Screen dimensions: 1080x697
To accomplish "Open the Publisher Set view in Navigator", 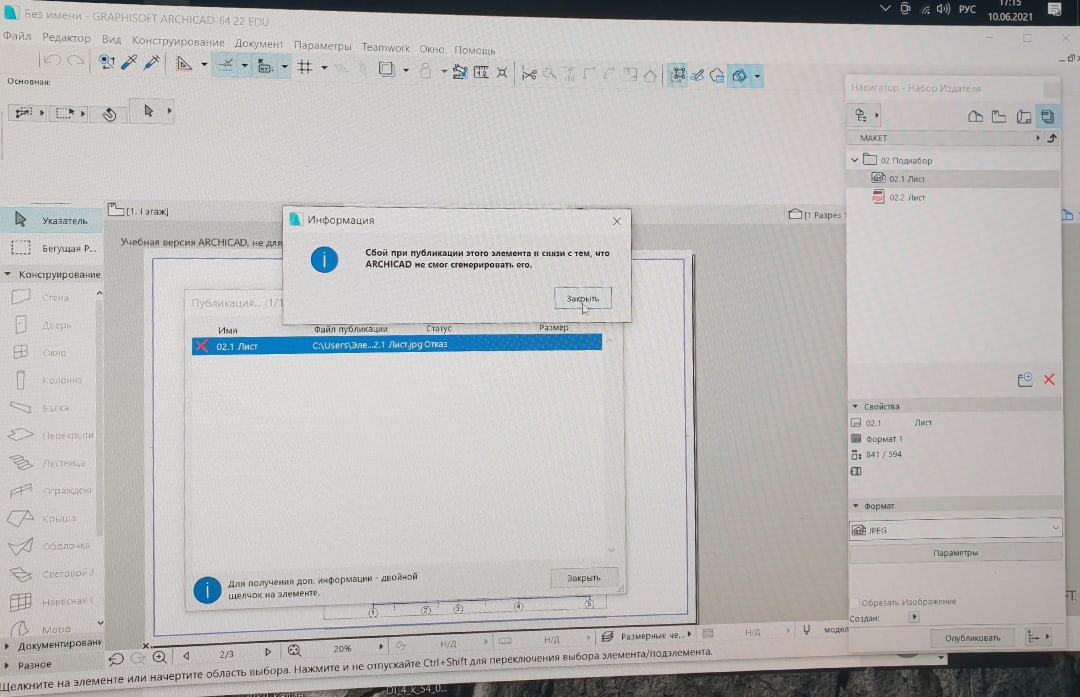I will (1048, 116).
